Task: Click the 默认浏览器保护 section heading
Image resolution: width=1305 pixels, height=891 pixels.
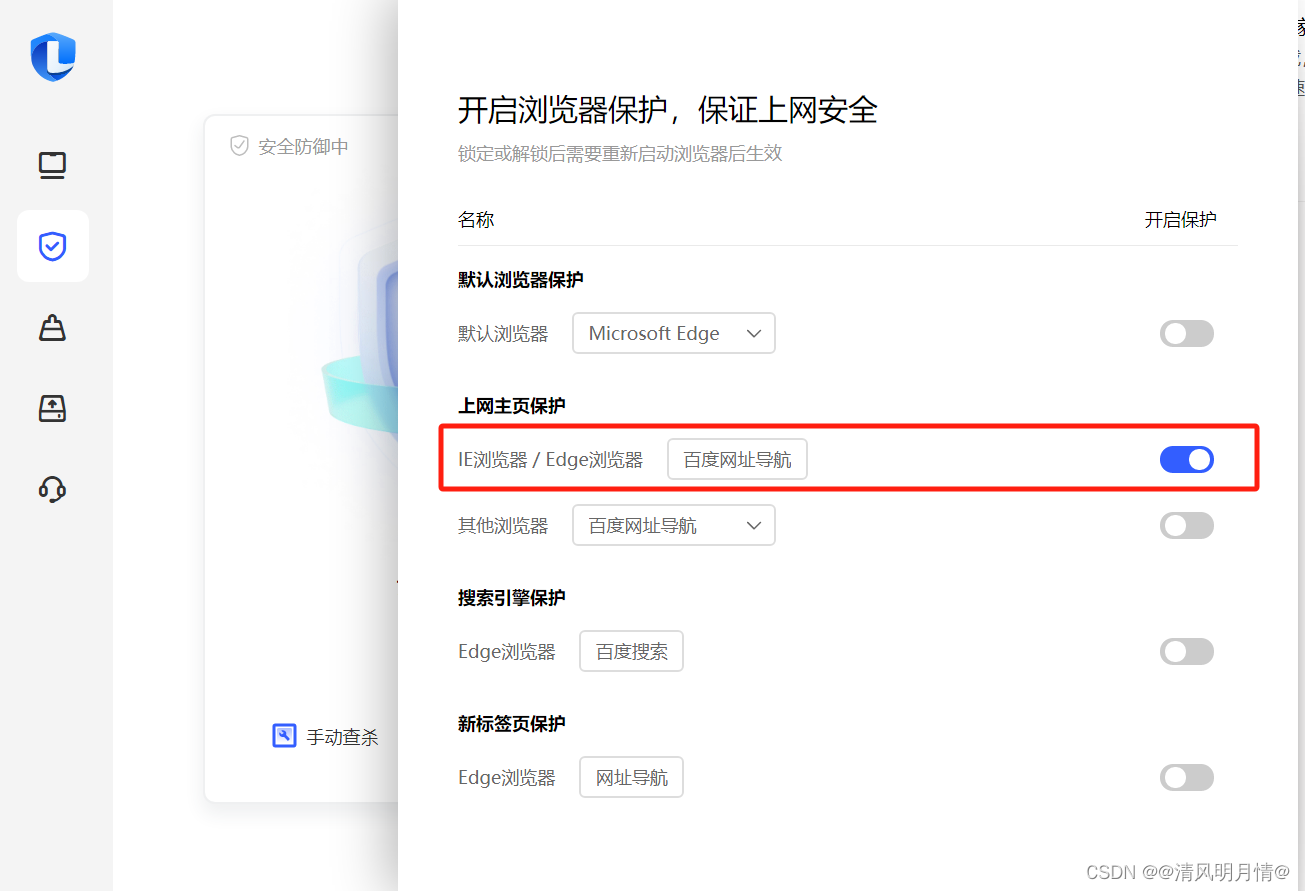Action: point(521,279)
